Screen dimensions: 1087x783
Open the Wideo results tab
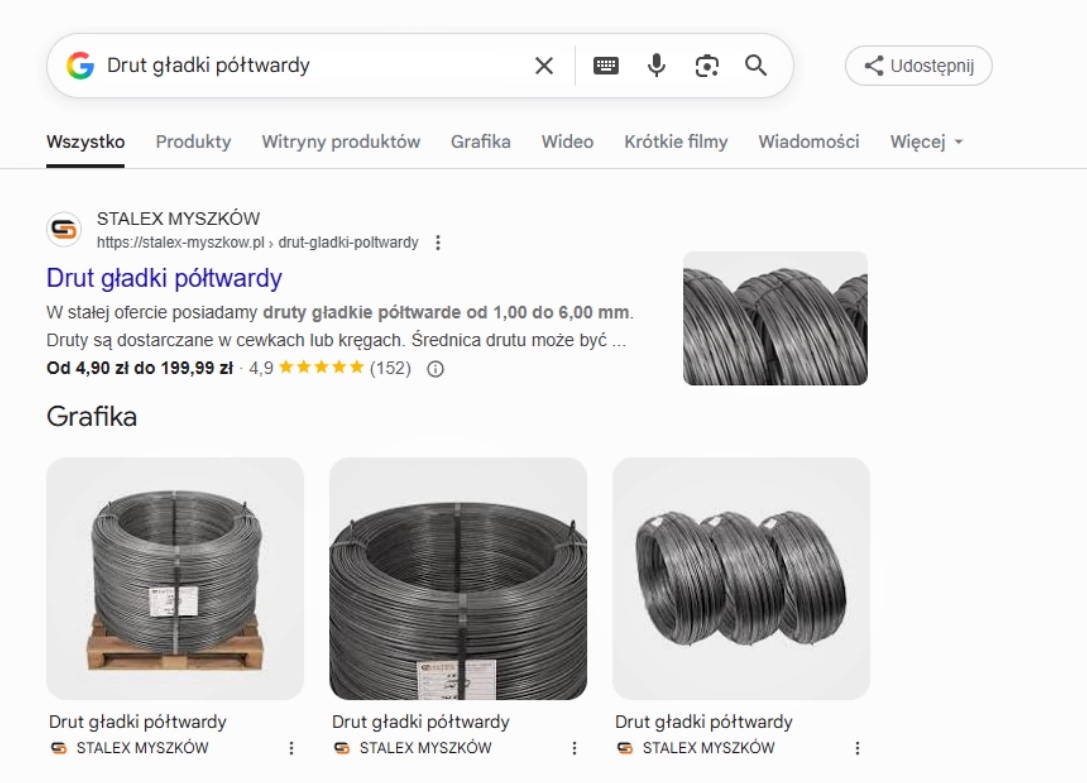(567, 142)
